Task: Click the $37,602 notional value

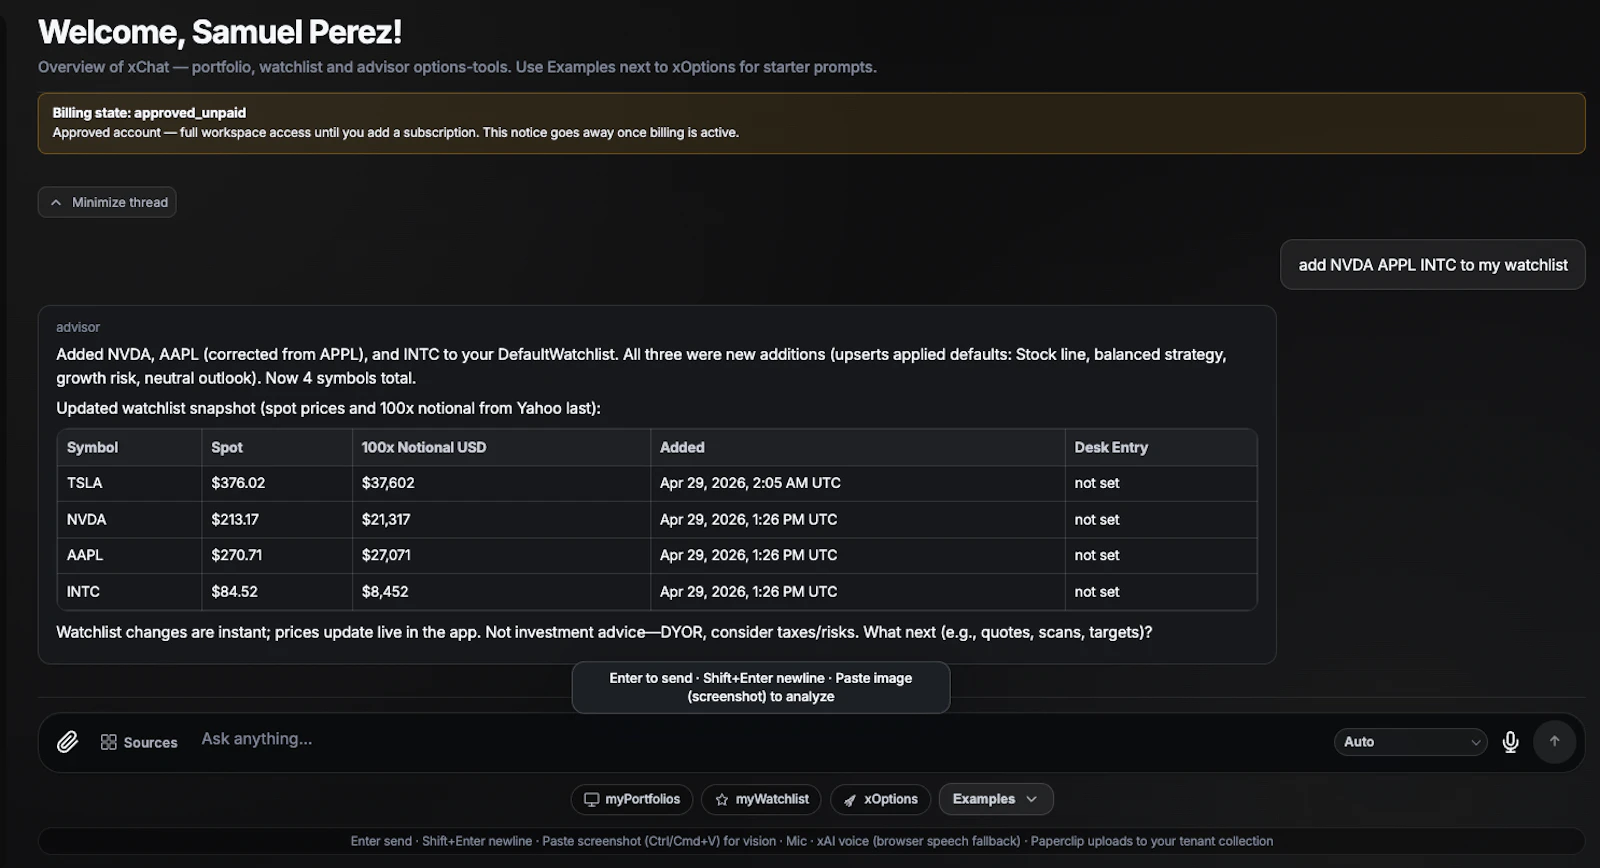Action: coord(388,483)
